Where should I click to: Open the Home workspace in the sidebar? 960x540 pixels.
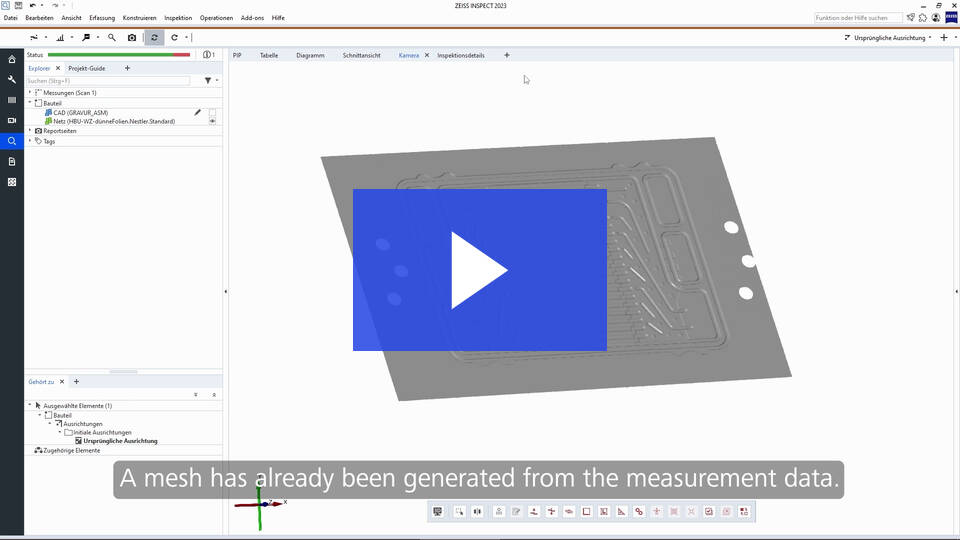[x=12, y=59]
